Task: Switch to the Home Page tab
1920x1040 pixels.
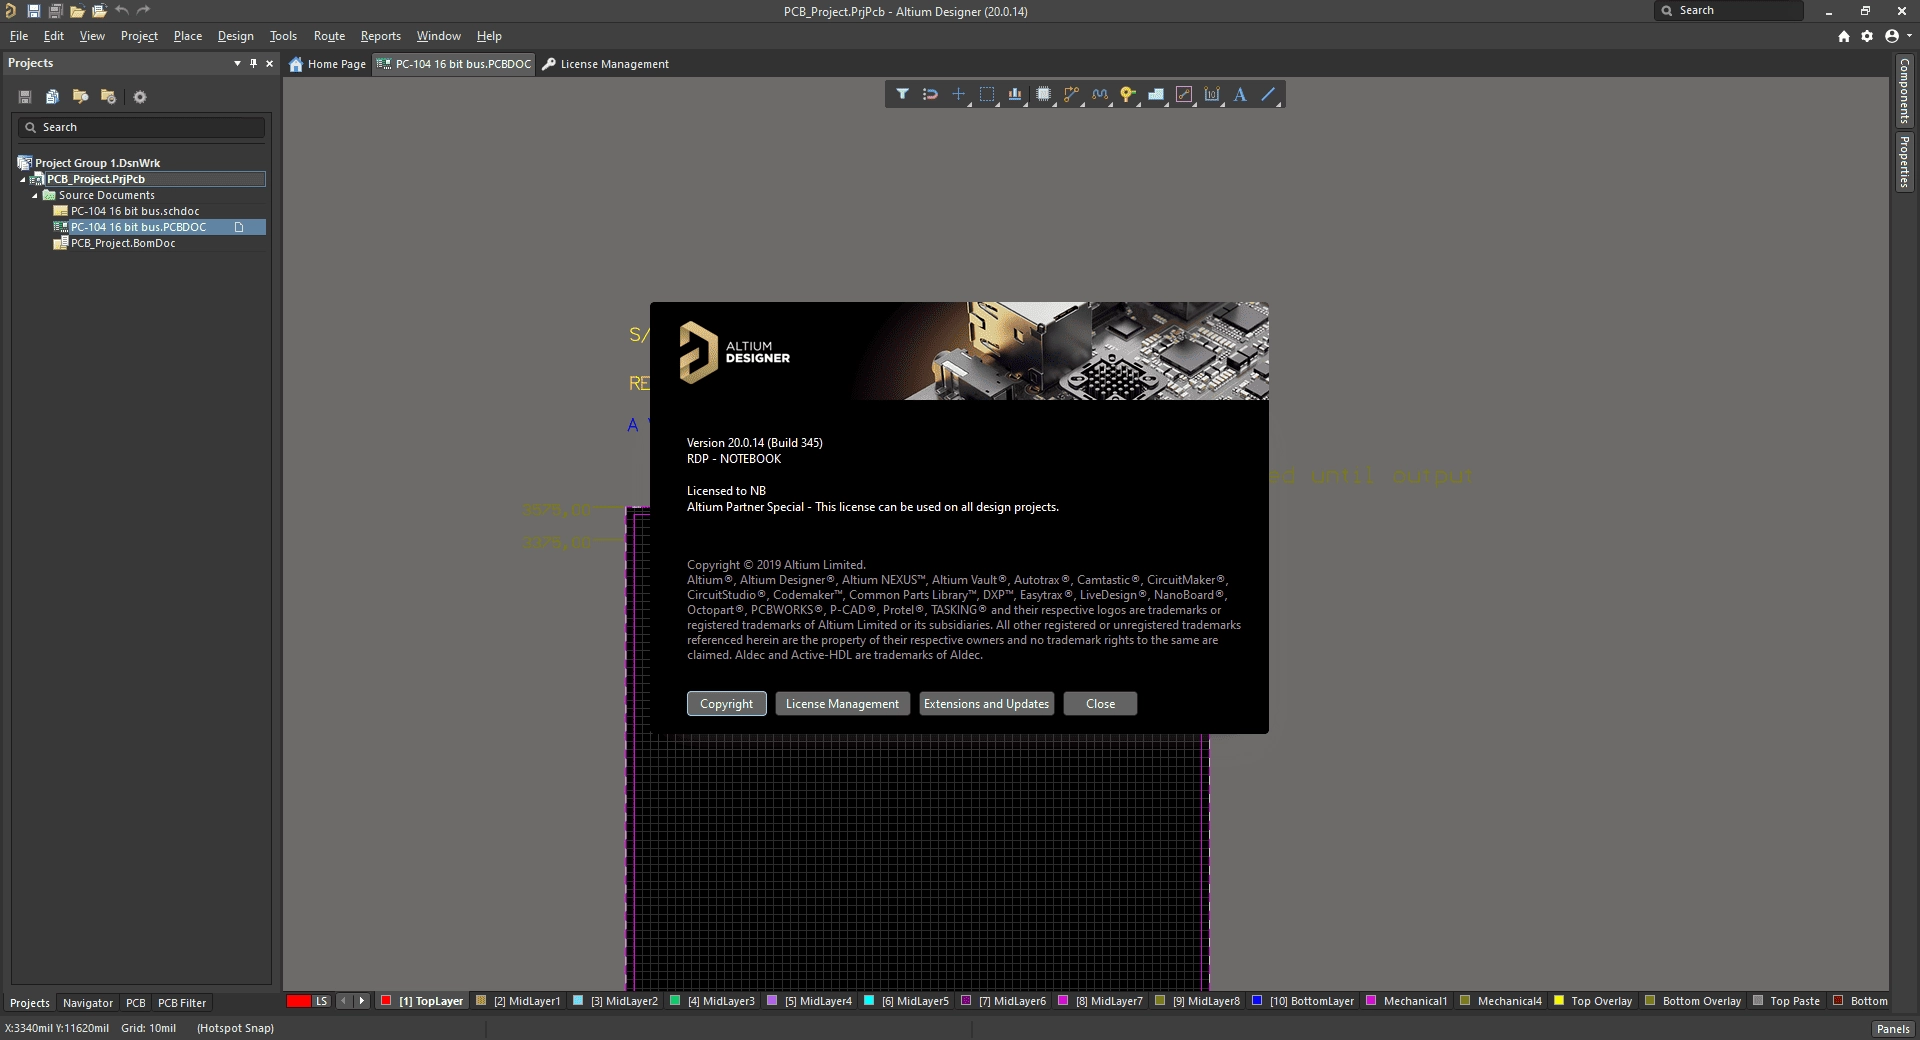Action: (328, 64)
